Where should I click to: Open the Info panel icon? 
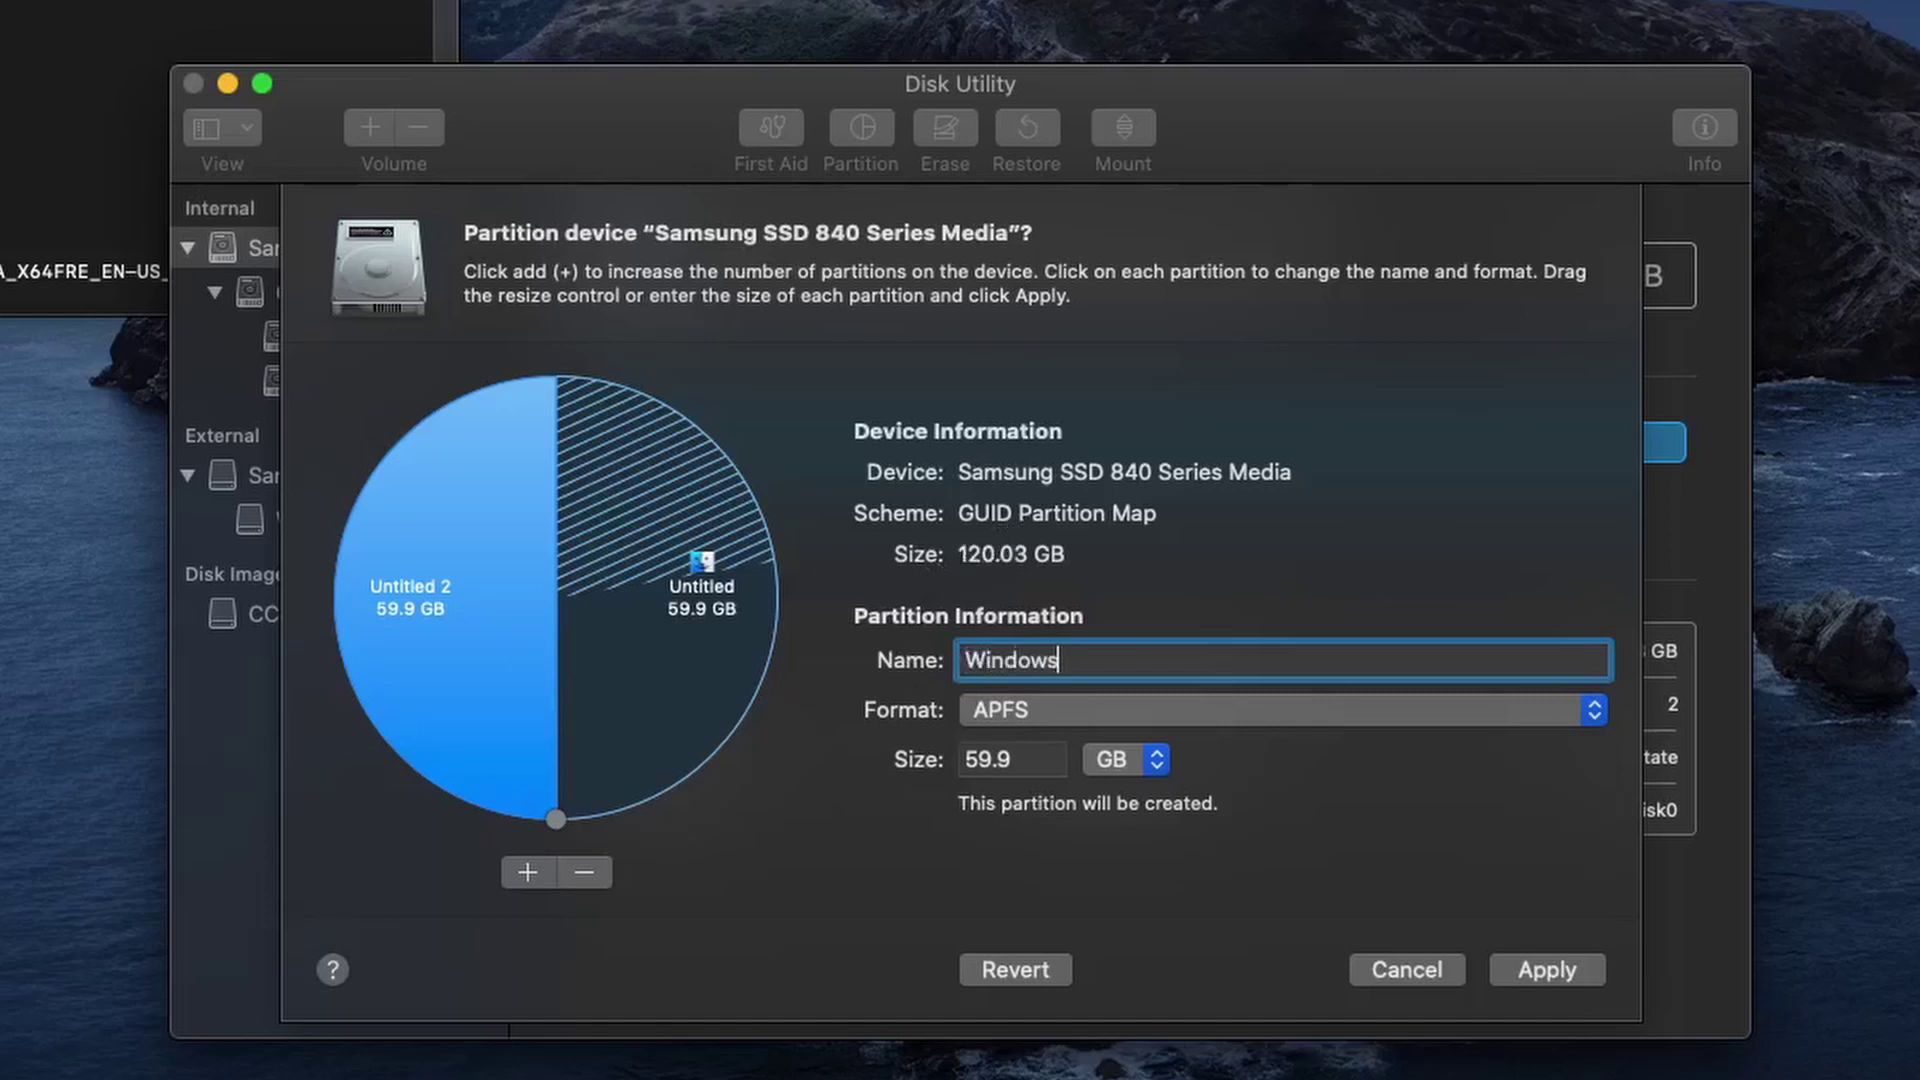click(1704, 128)
